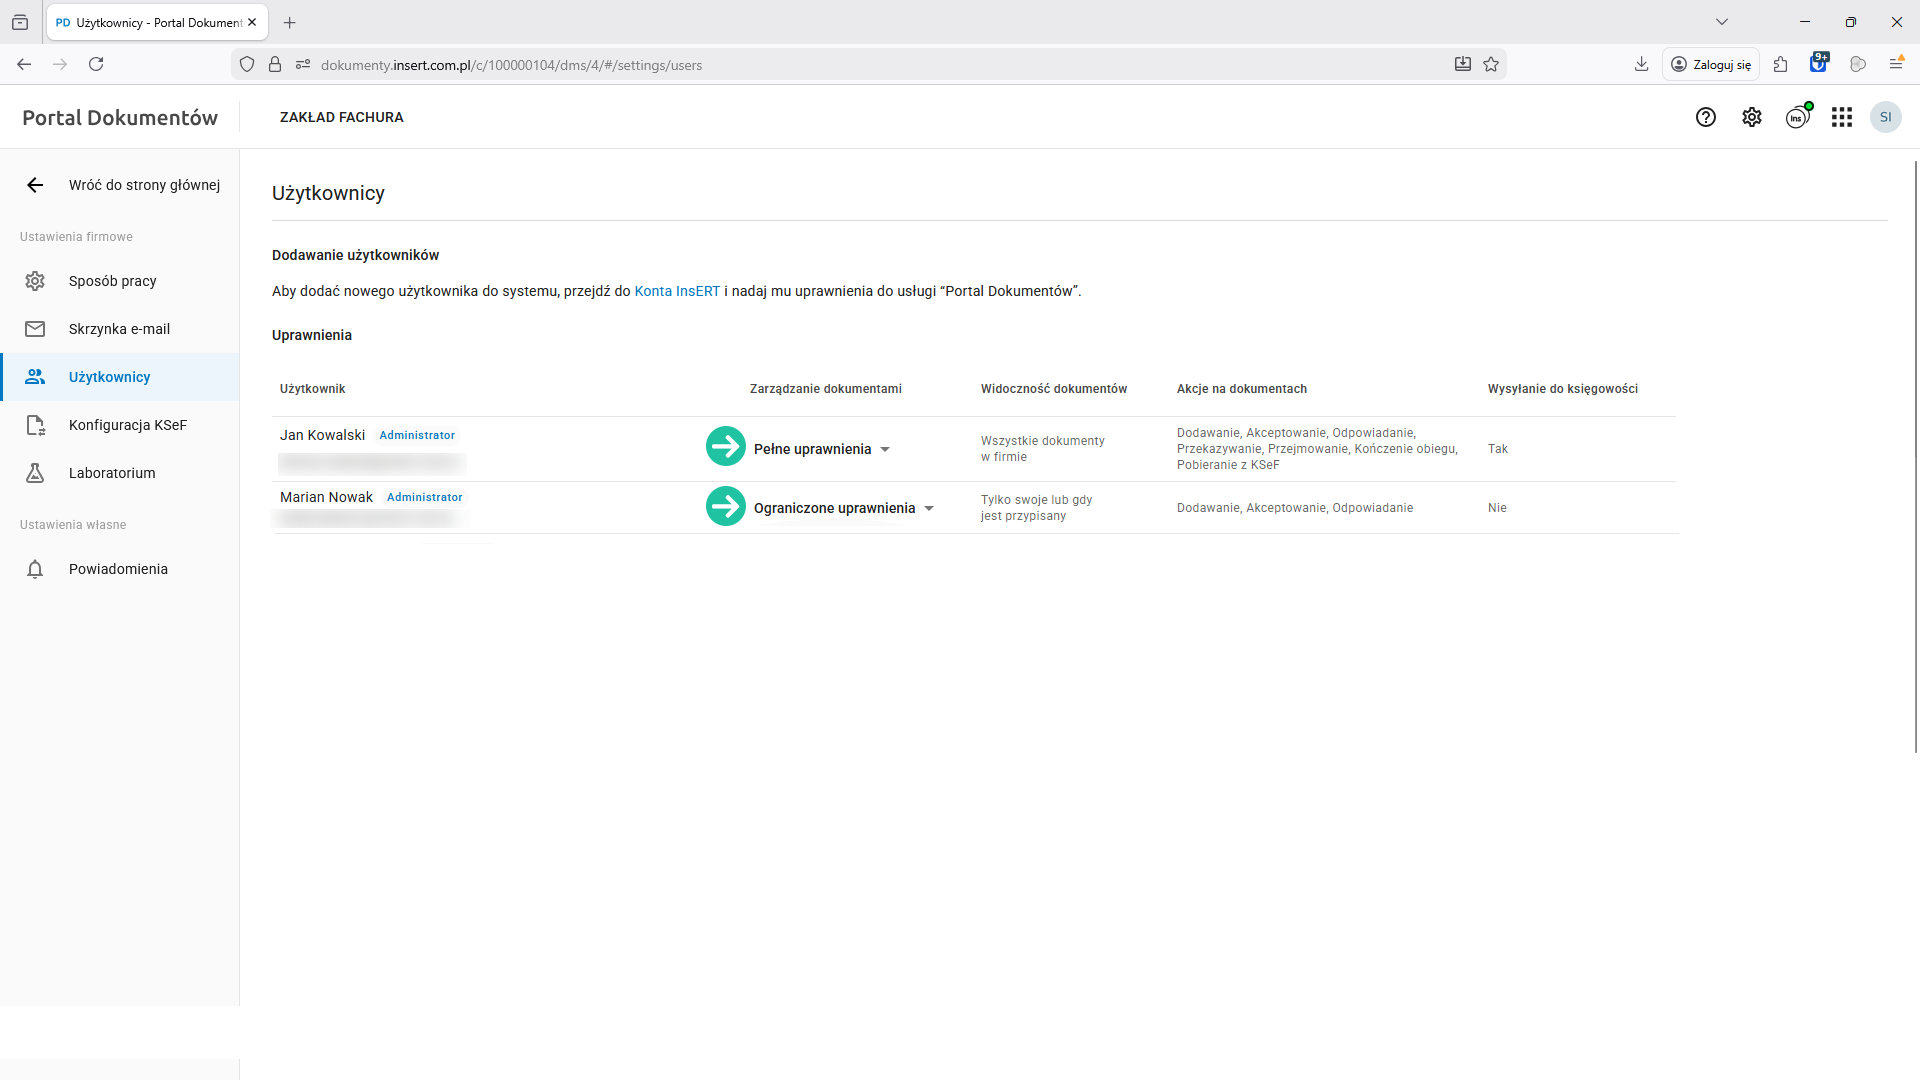Go to Skrzynka e-mail settings
This screenshot has height=1080, width=1920.
[119, 329]
